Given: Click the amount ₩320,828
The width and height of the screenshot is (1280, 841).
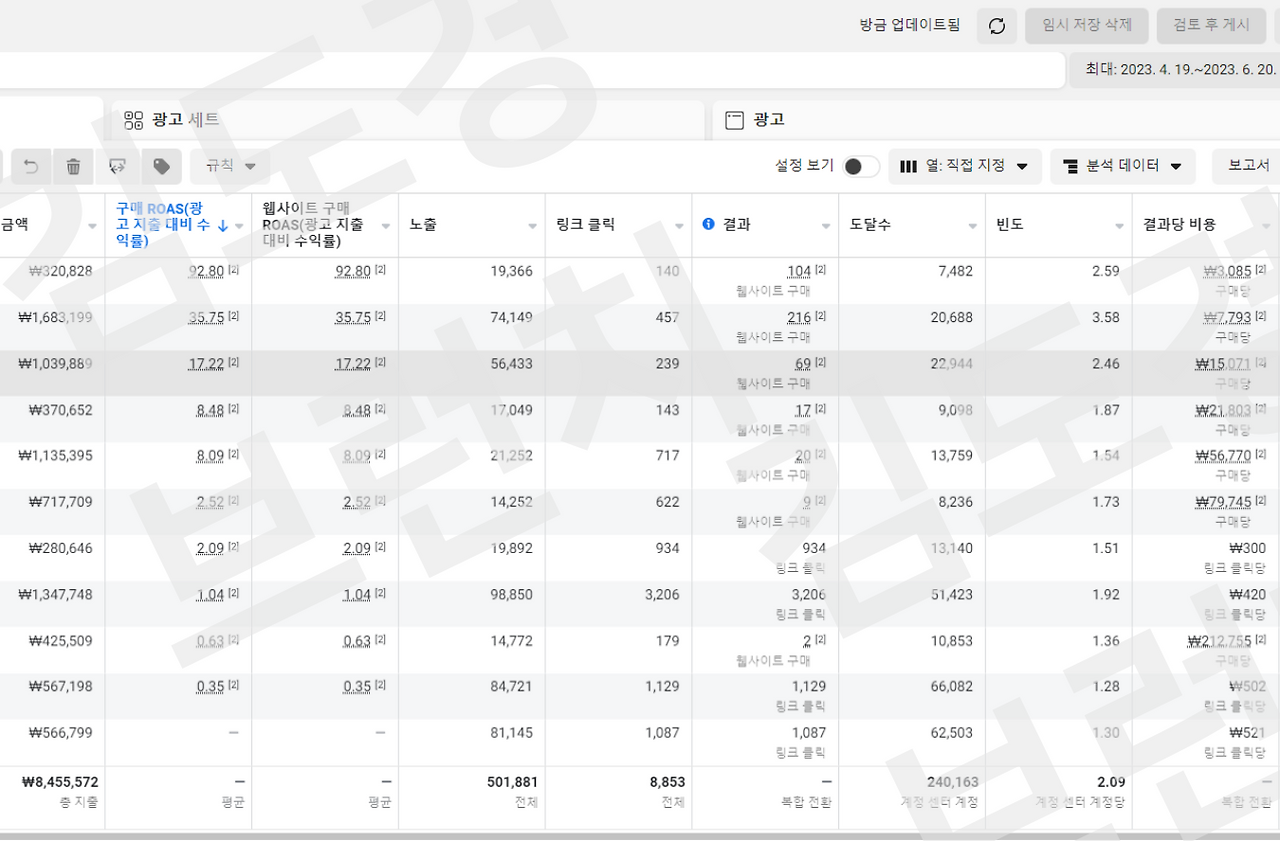Looking at the screenshot, I should pos(61,271).
